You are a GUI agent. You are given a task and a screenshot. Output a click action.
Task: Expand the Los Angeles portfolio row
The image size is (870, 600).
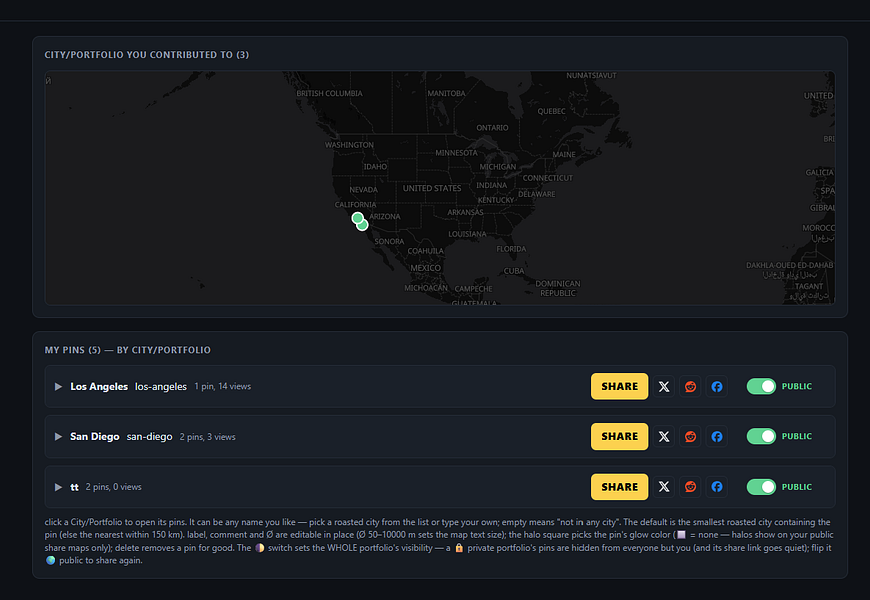tap(58, 386)
